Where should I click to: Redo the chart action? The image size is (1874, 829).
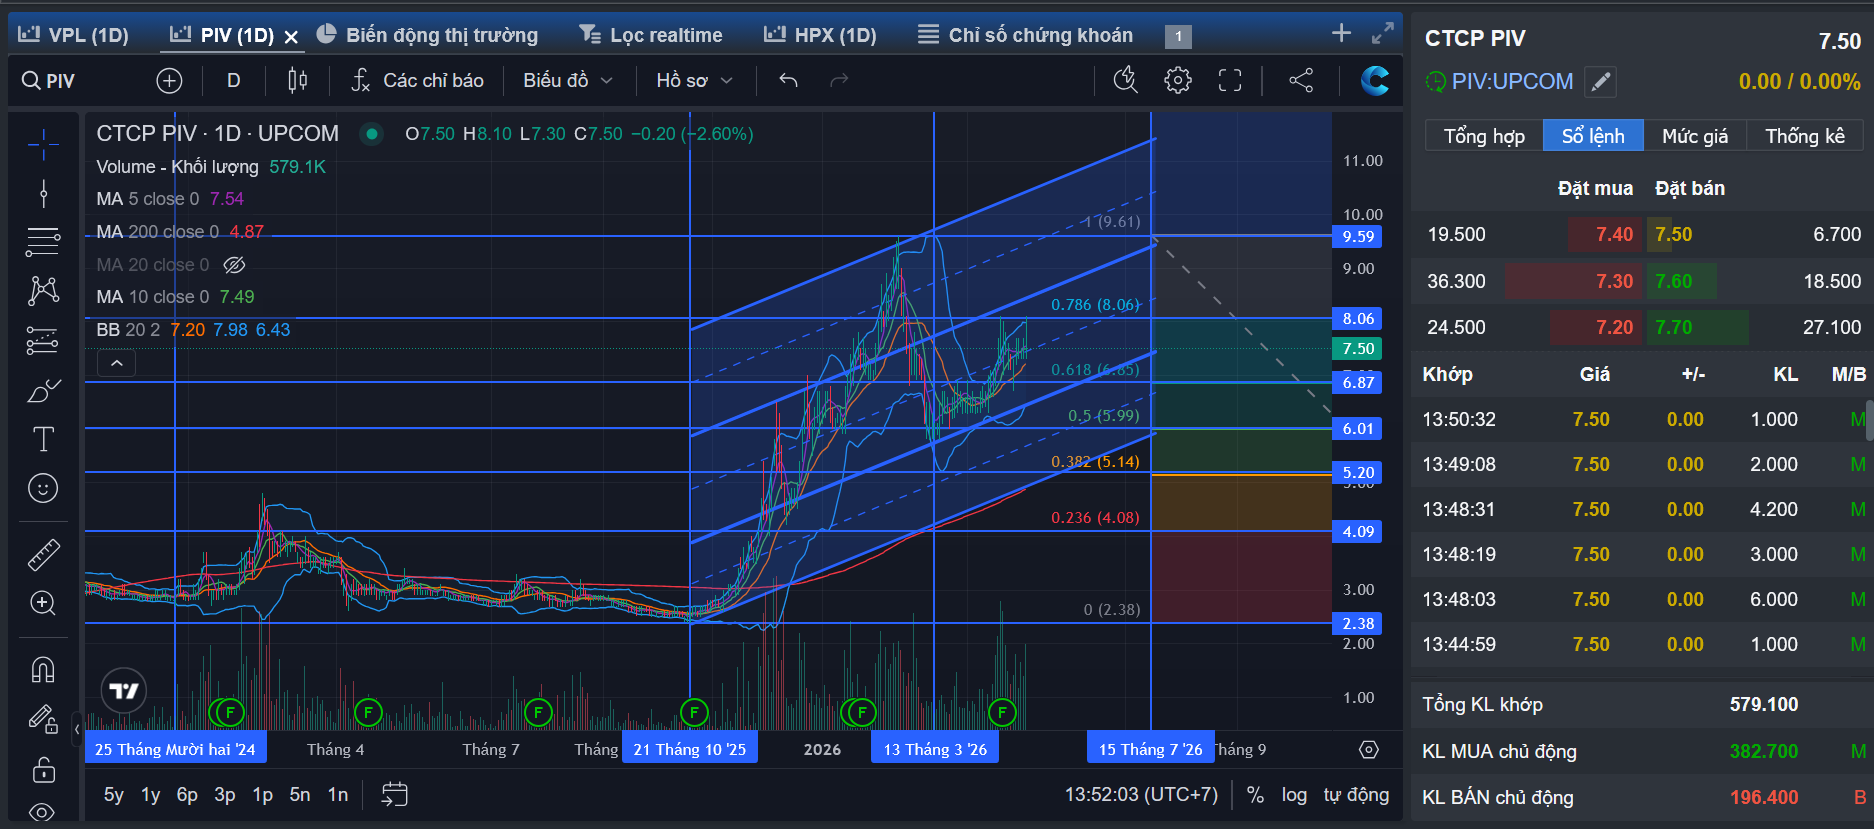(x=839, y=80)
